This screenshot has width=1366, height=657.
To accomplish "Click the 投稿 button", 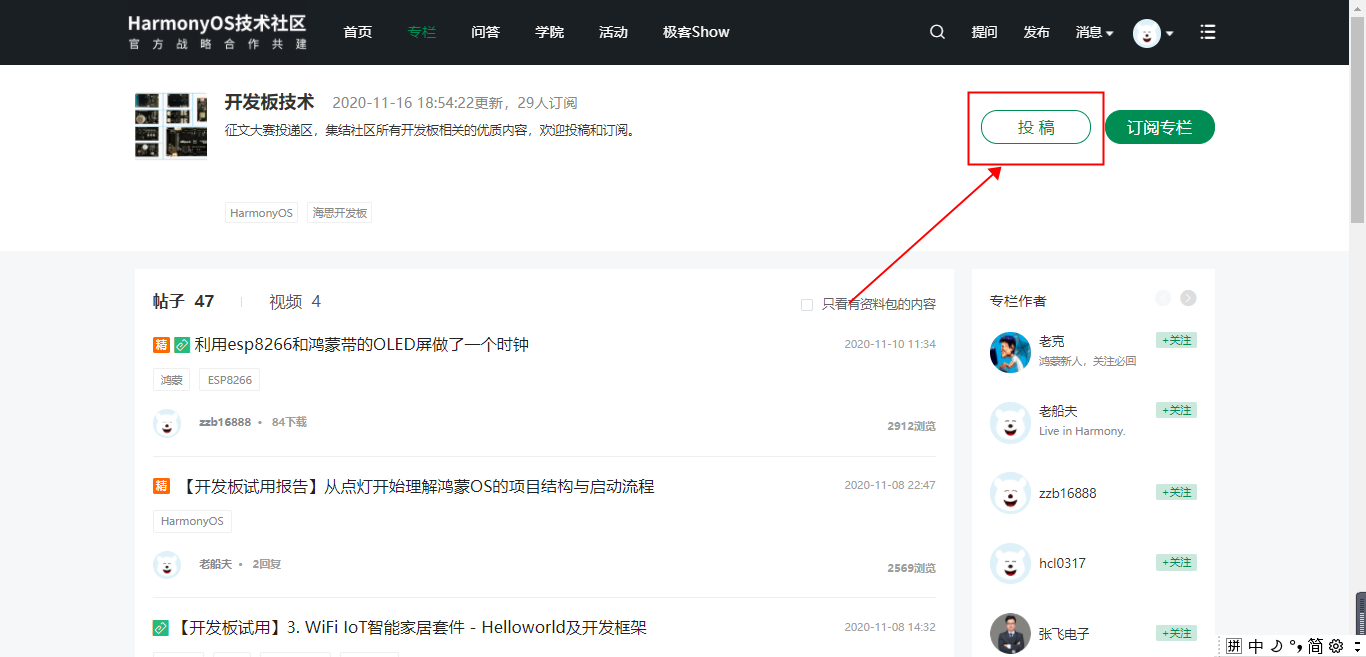I will pos(1036,127).
